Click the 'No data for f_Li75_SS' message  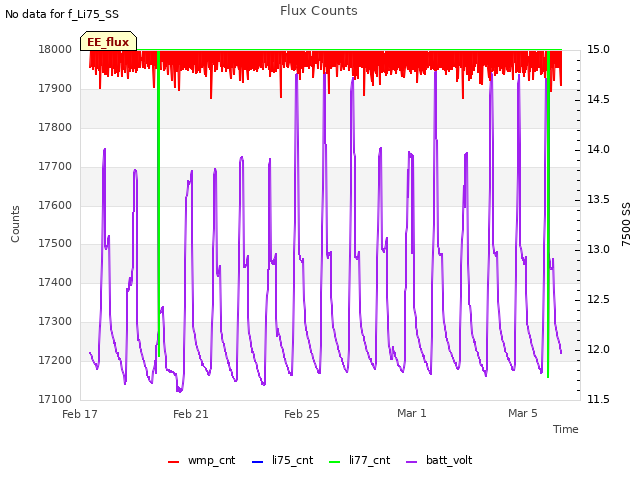click(x=62, y=14)
